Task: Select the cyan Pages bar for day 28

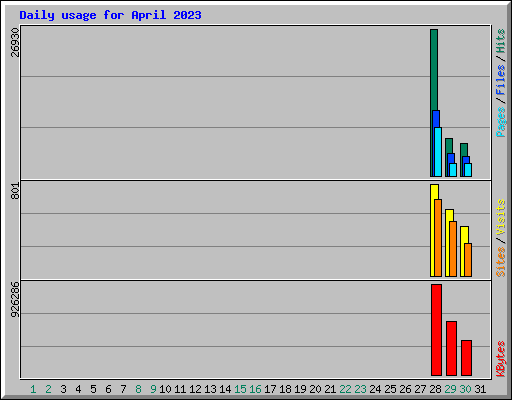Action: coord(438,152)
